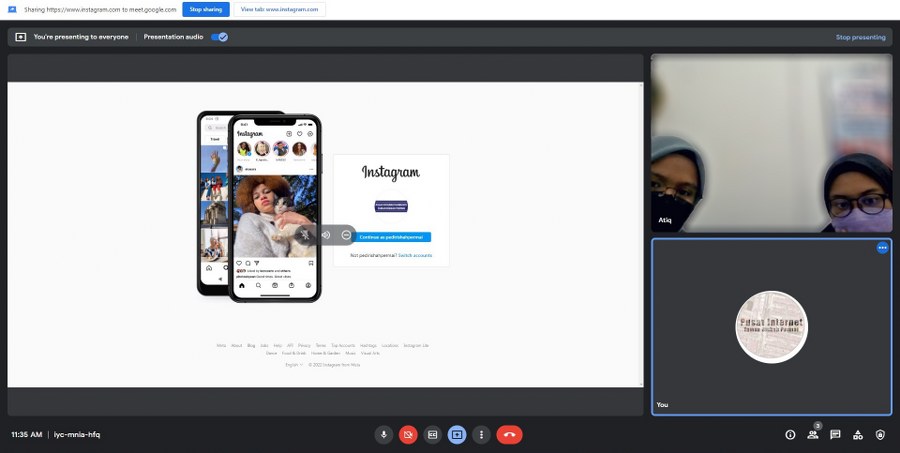Mute the microphone in the bottom bar
Screen dimensions: 900x453
(x=383, y=435)
